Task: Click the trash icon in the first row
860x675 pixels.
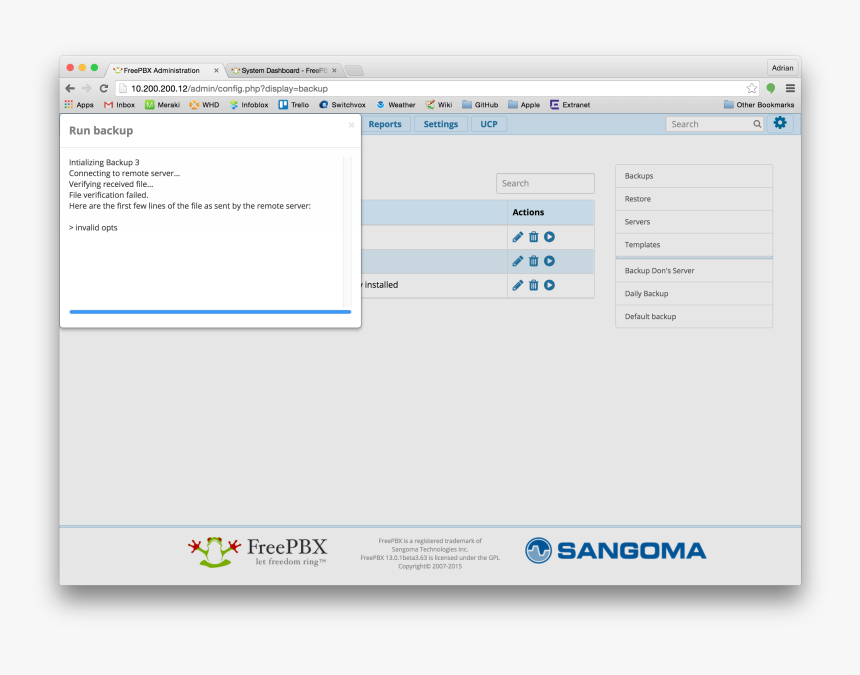Action: pos(534,237)
